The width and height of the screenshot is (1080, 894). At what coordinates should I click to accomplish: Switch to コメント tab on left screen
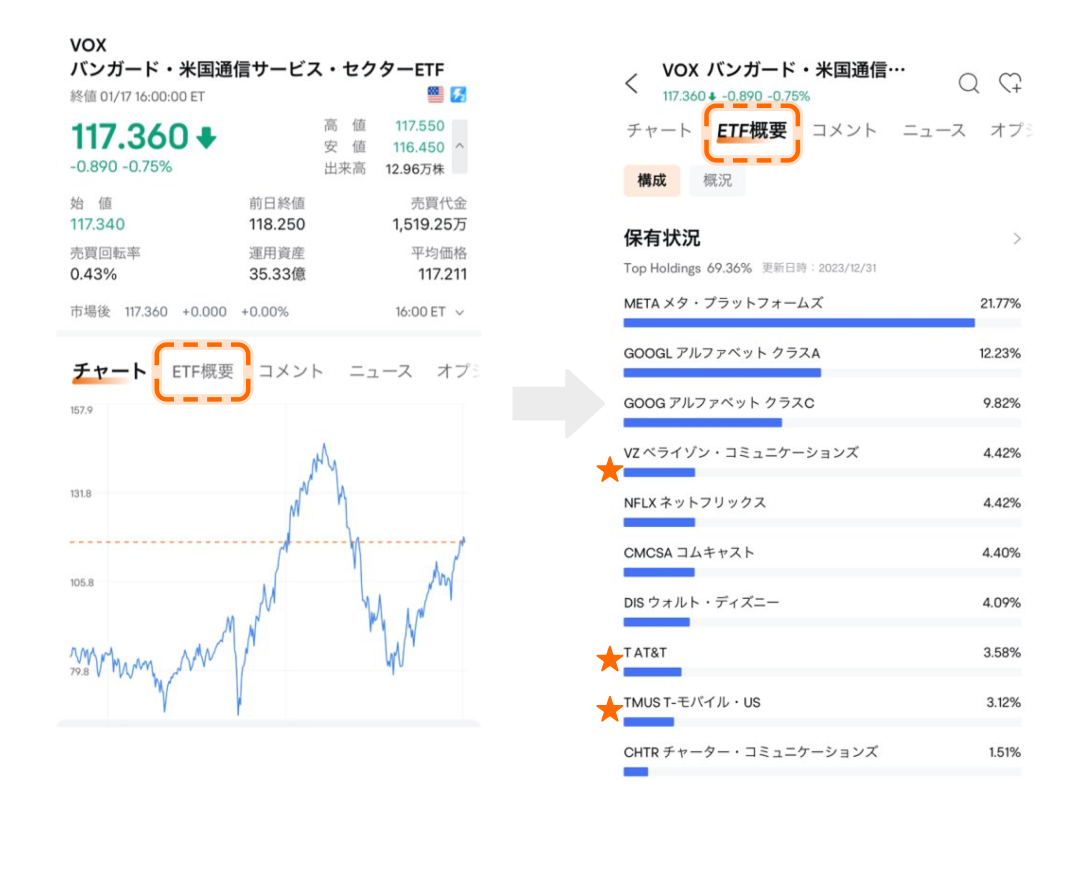[291, 371]
